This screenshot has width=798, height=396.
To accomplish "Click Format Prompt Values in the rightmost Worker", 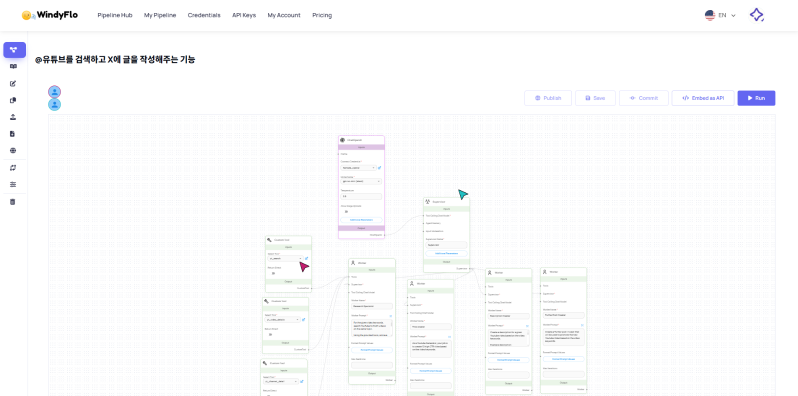I will [x=563, y=359].
